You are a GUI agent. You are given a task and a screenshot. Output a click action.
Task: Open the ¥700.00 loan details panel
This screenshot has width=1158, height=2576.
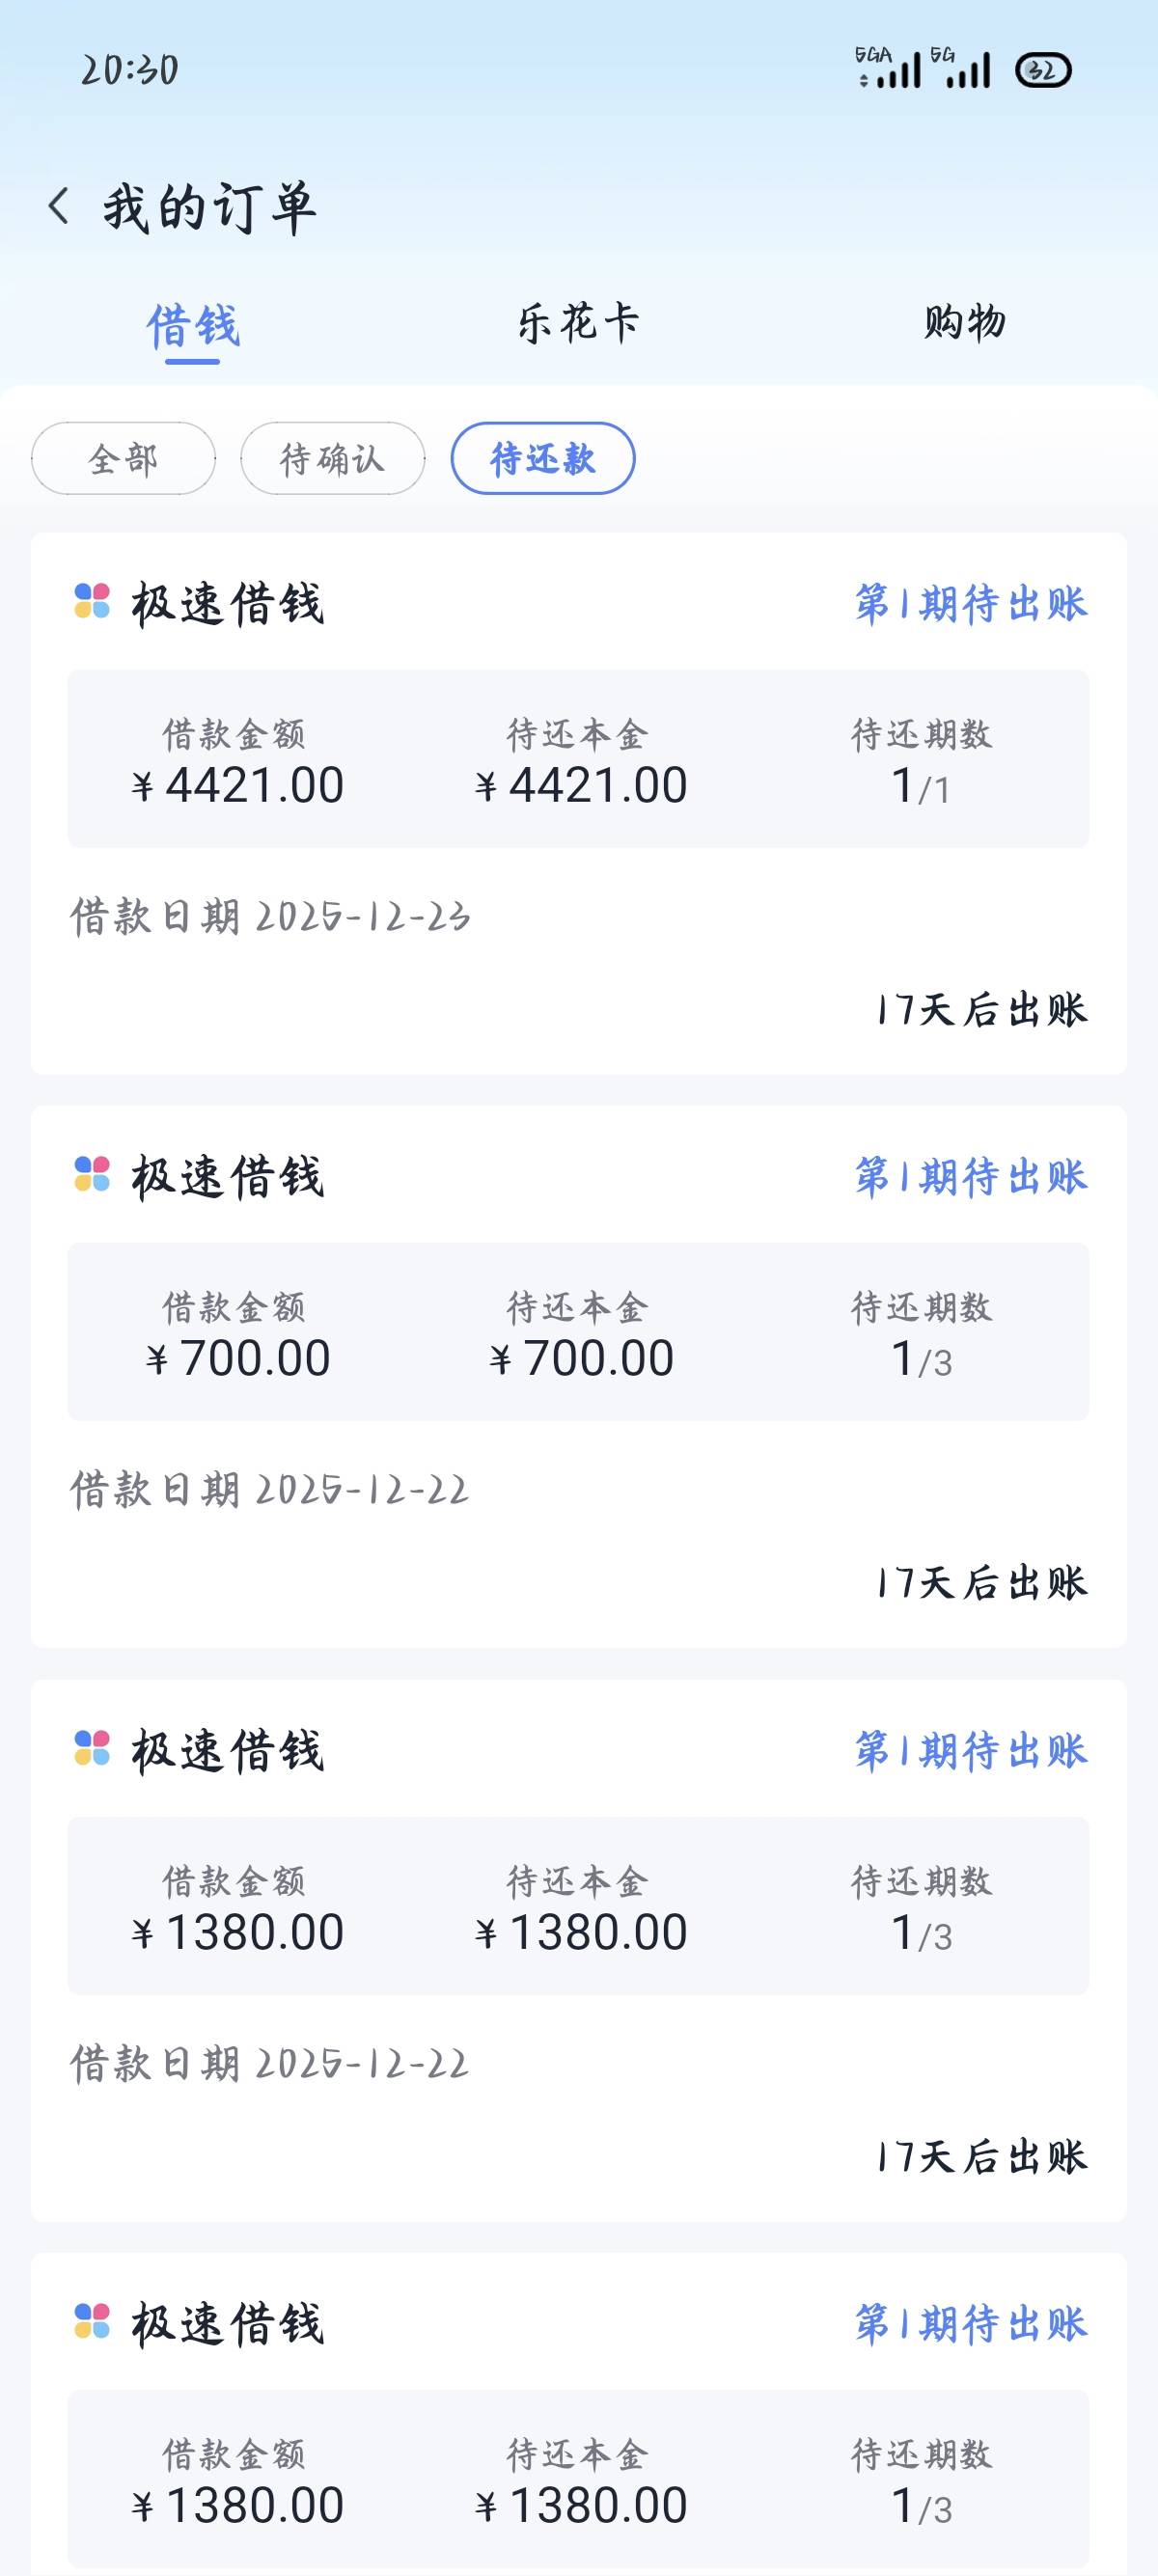click(578, 1332)
